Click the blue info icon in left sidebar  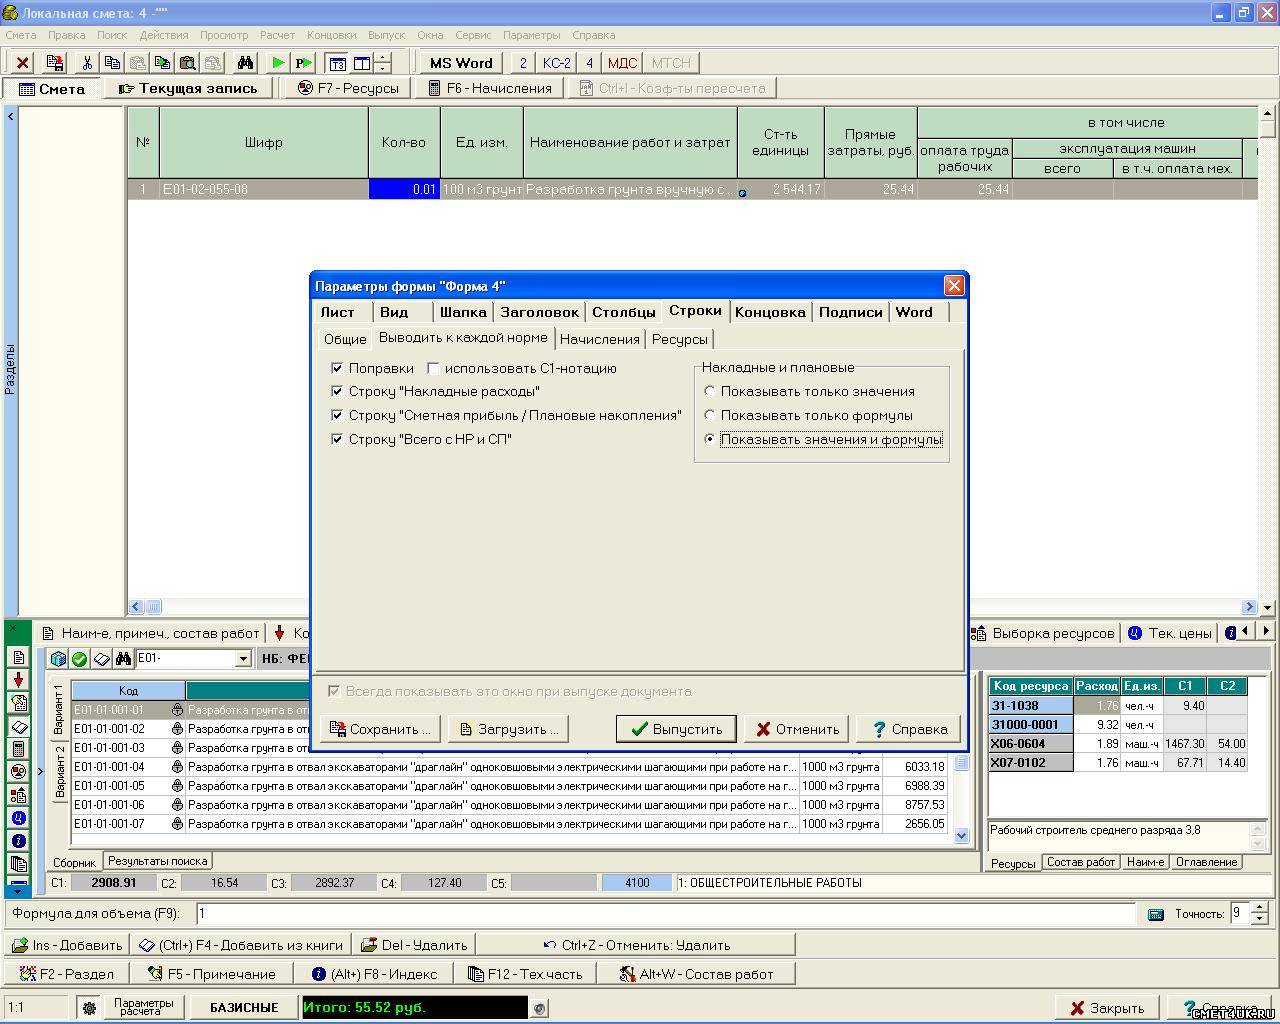[x=18, y=841]
